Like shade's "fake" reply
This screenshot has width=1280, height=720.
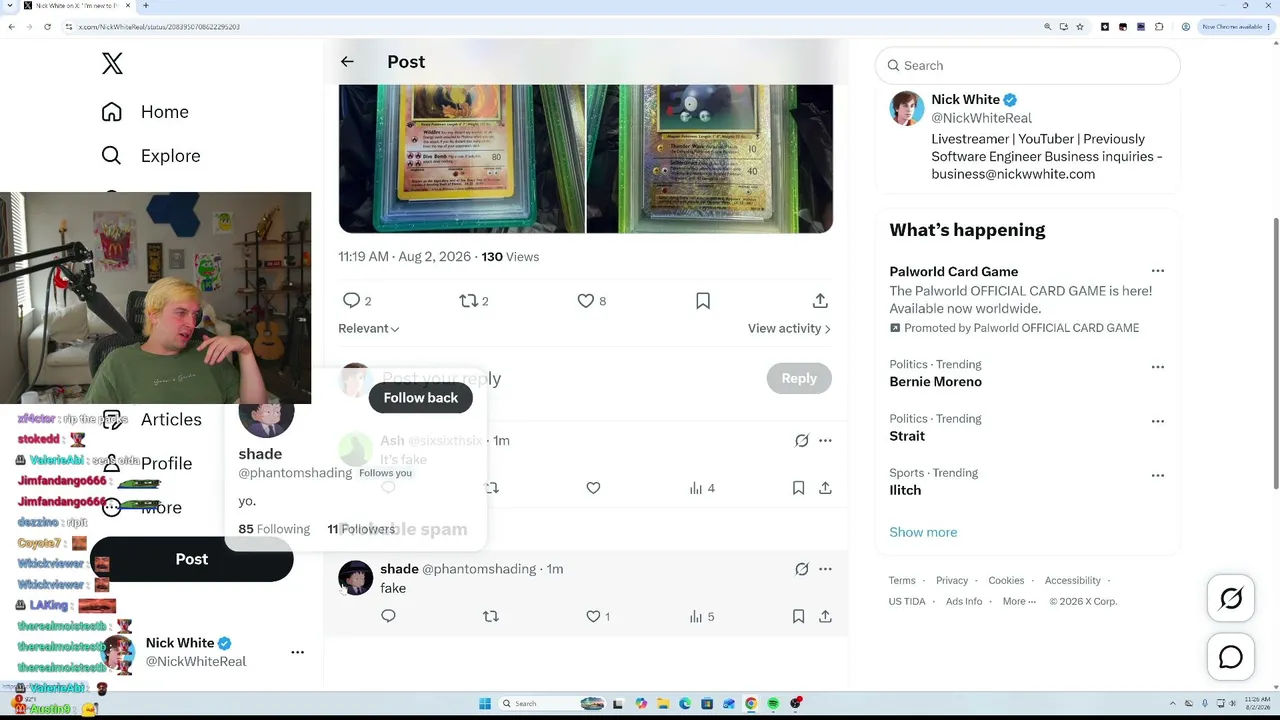pos(593,616)
